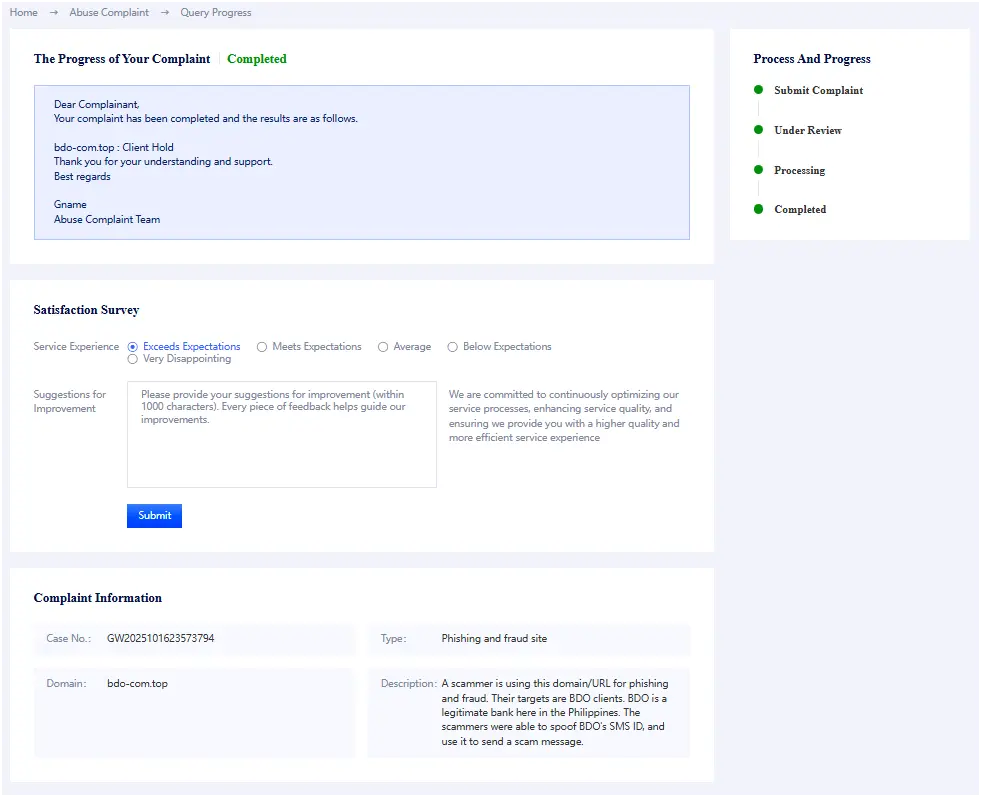Click 'bdo-com.top : Client Hold' result line

click(x=114, y=147)
